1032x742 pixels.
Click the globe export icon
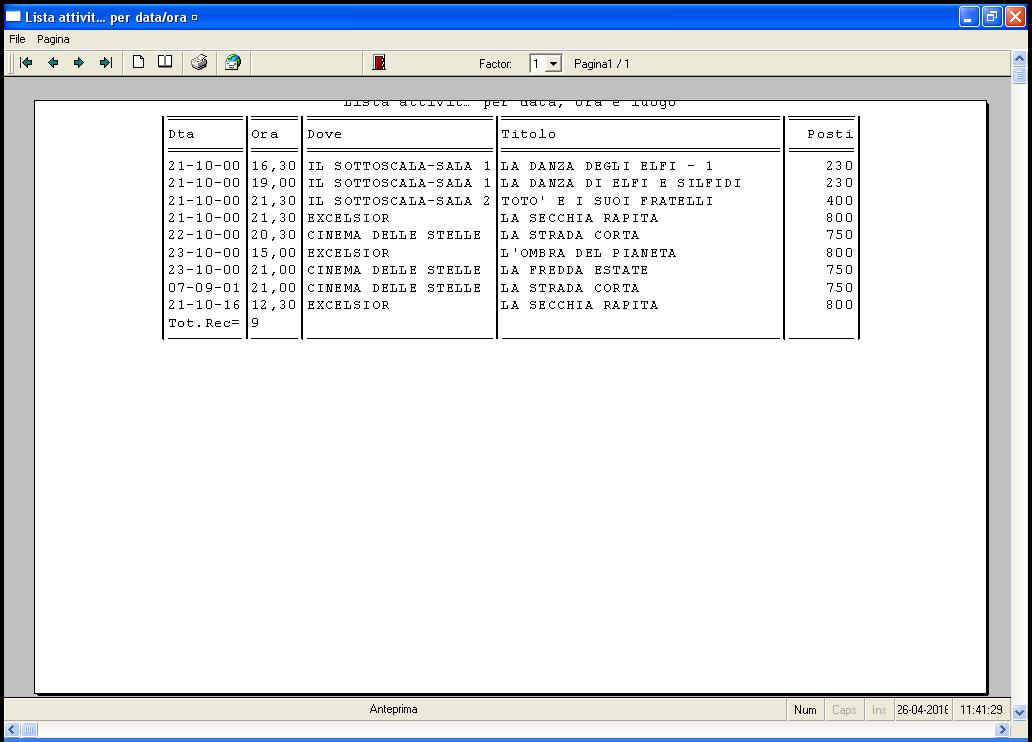tap(232, 63)
